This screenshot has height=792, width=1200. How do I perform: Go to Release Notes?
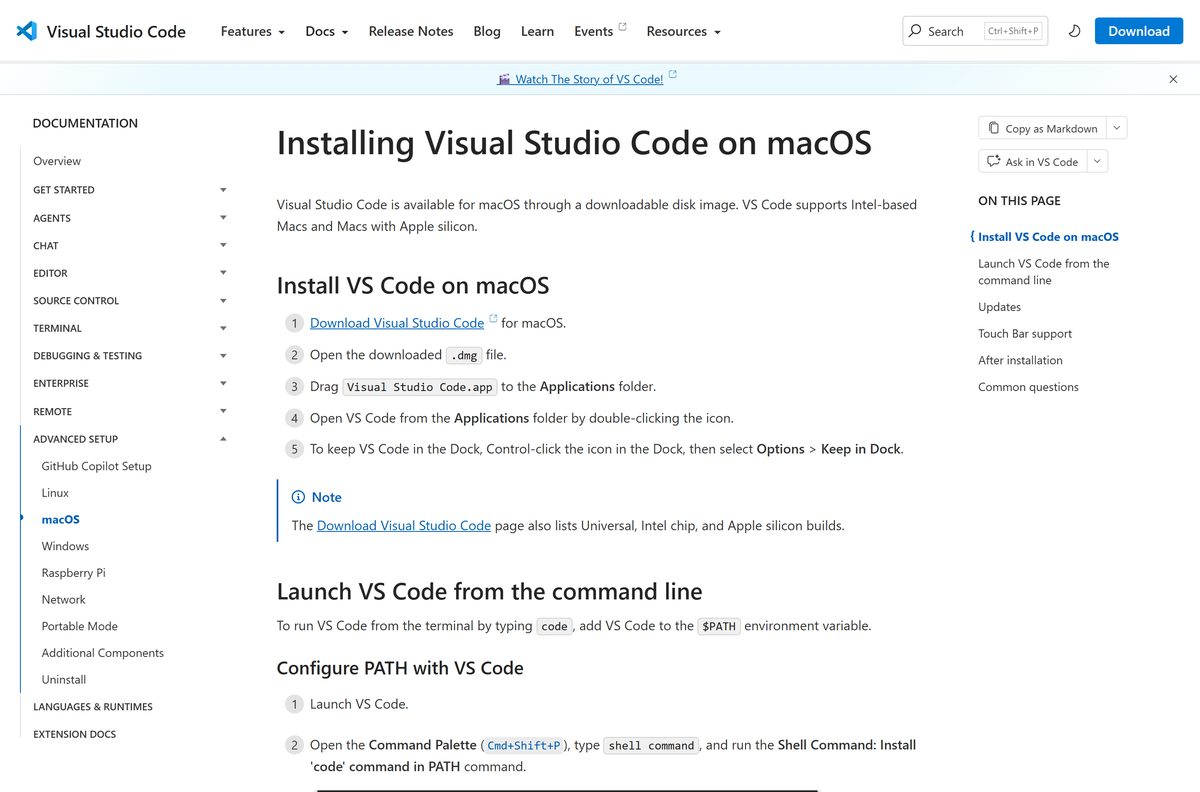pos(411,31)
